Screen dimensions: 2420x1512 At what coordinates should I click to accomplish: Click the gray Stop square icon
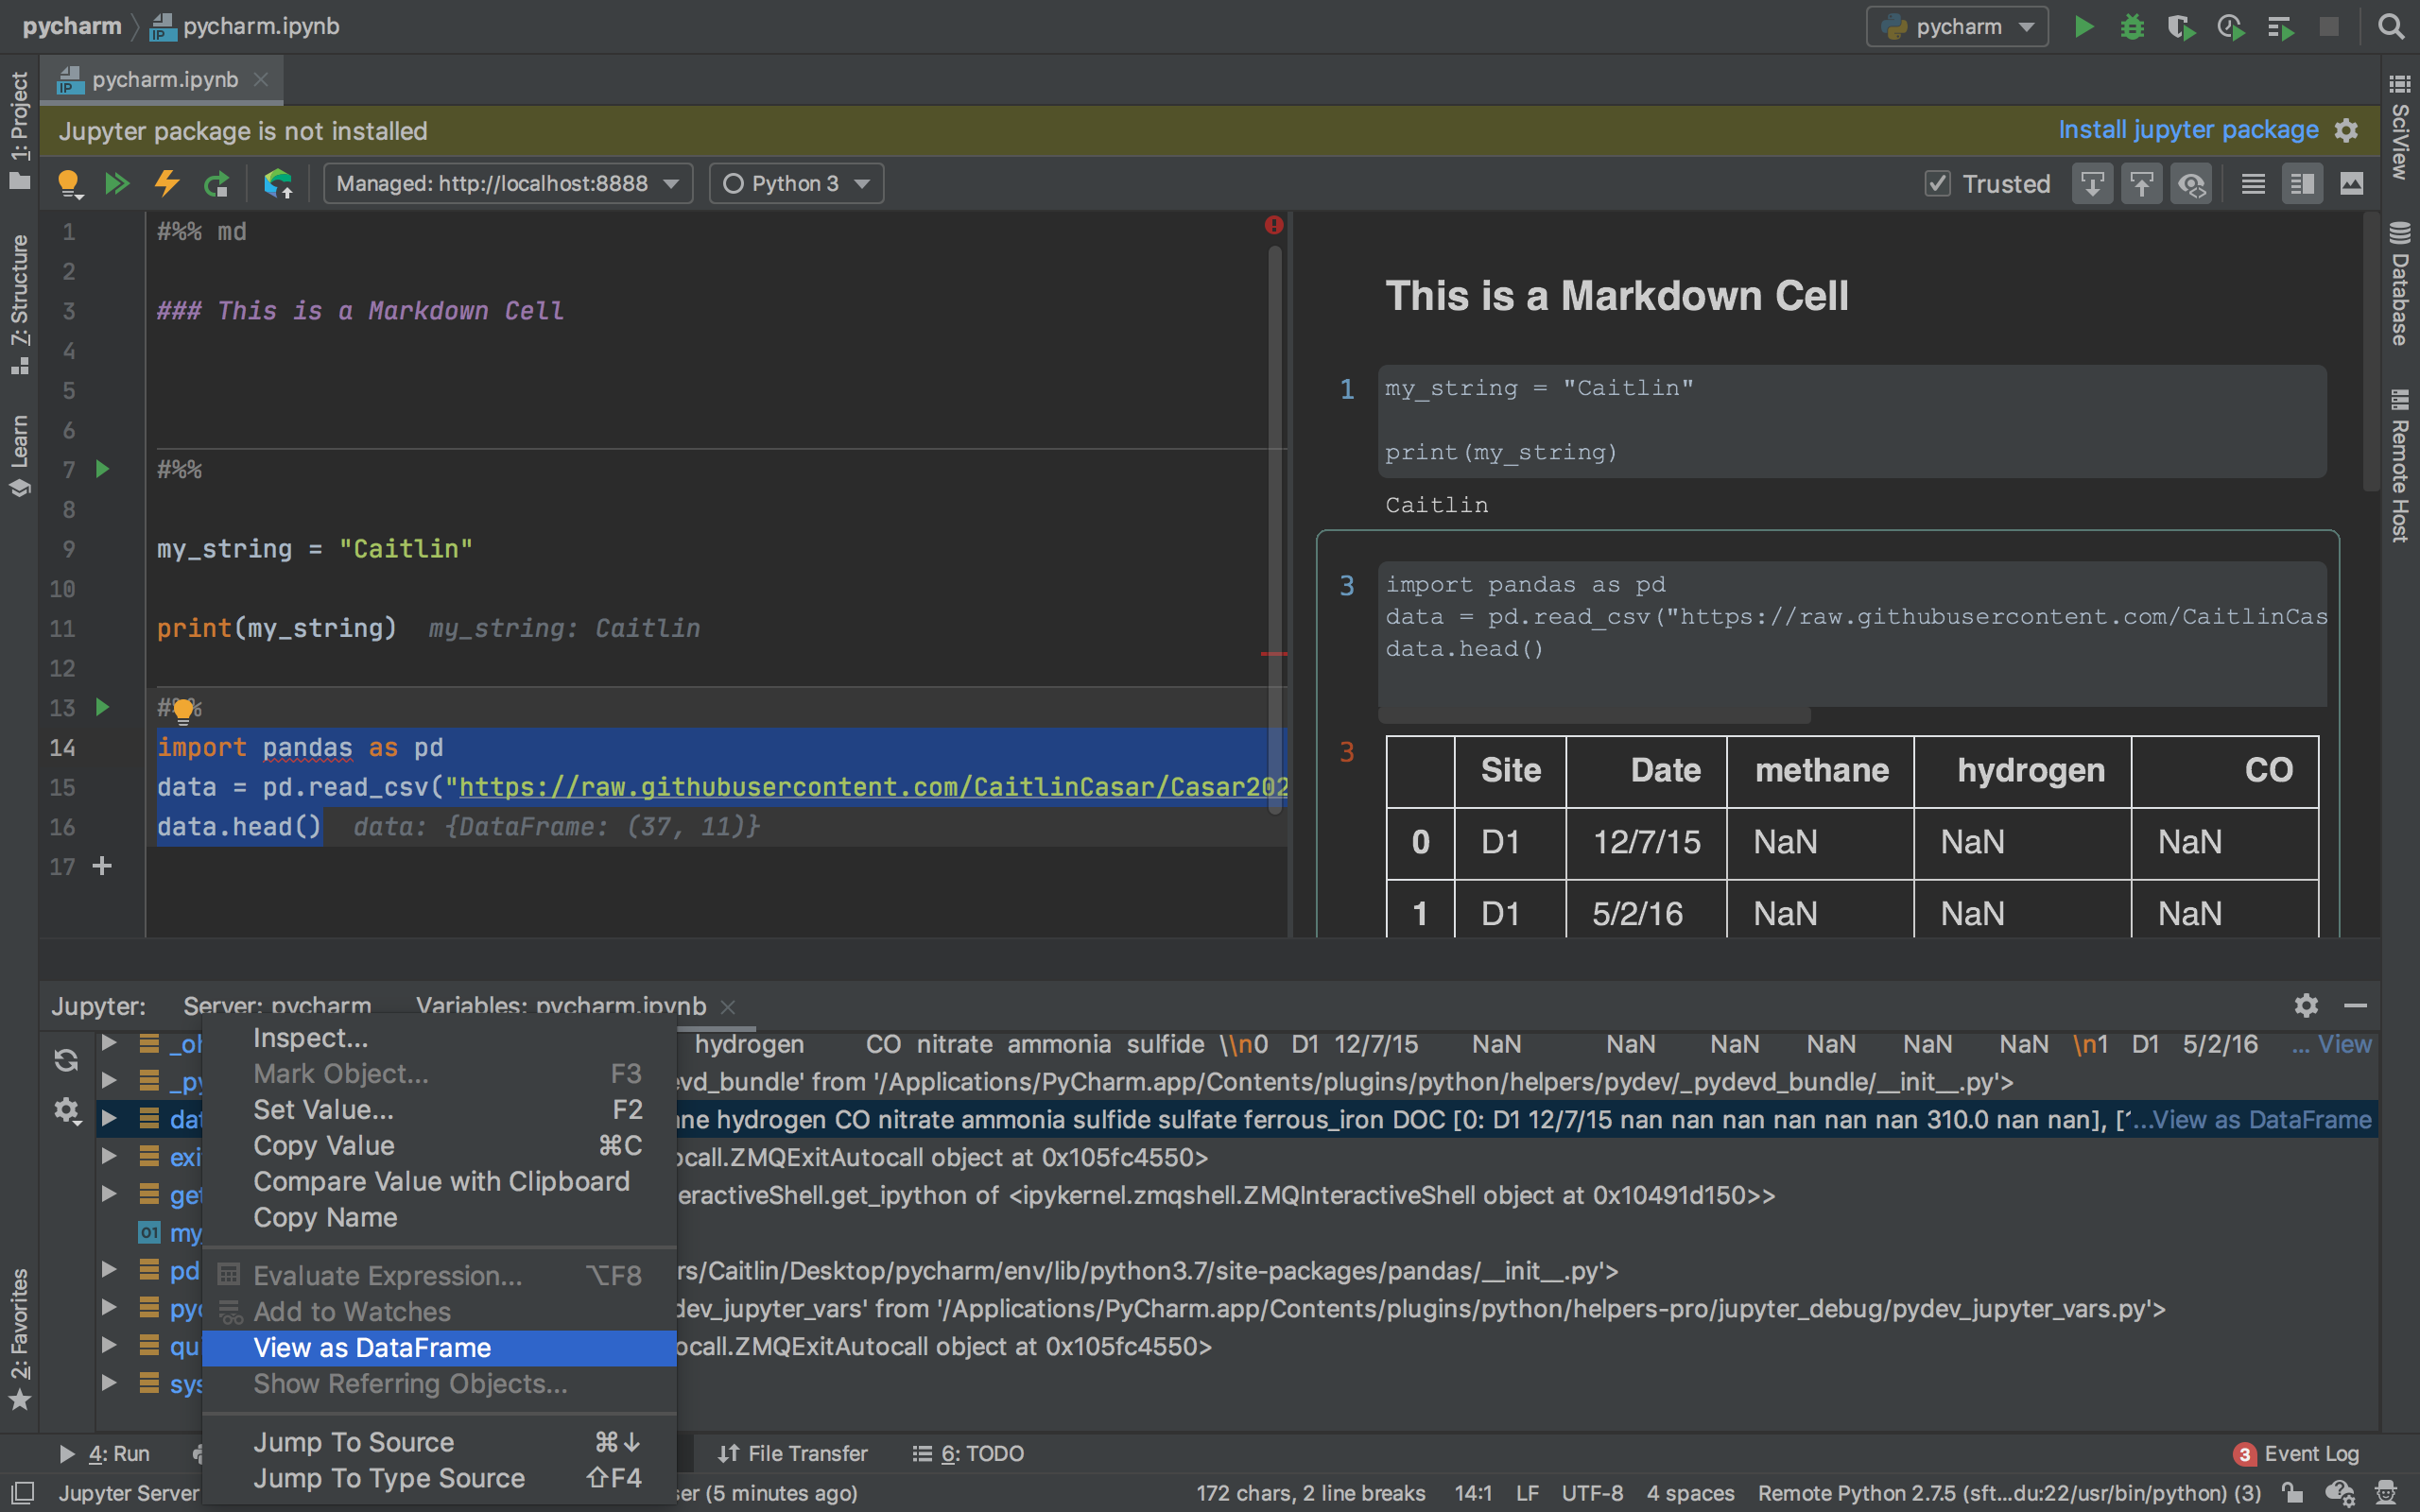pyautogui.click(x=2329, y=27)
